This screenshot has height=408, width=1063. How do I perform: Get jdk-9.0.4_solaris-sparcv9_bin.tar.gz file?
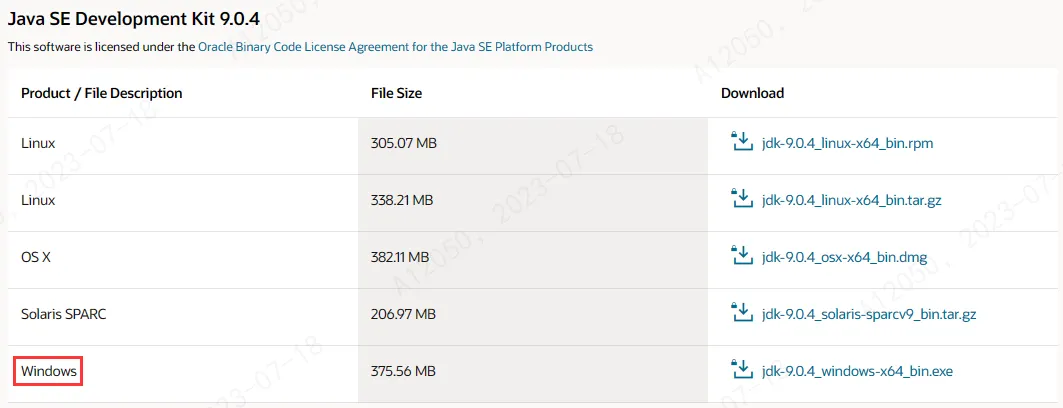pos(868,315)
